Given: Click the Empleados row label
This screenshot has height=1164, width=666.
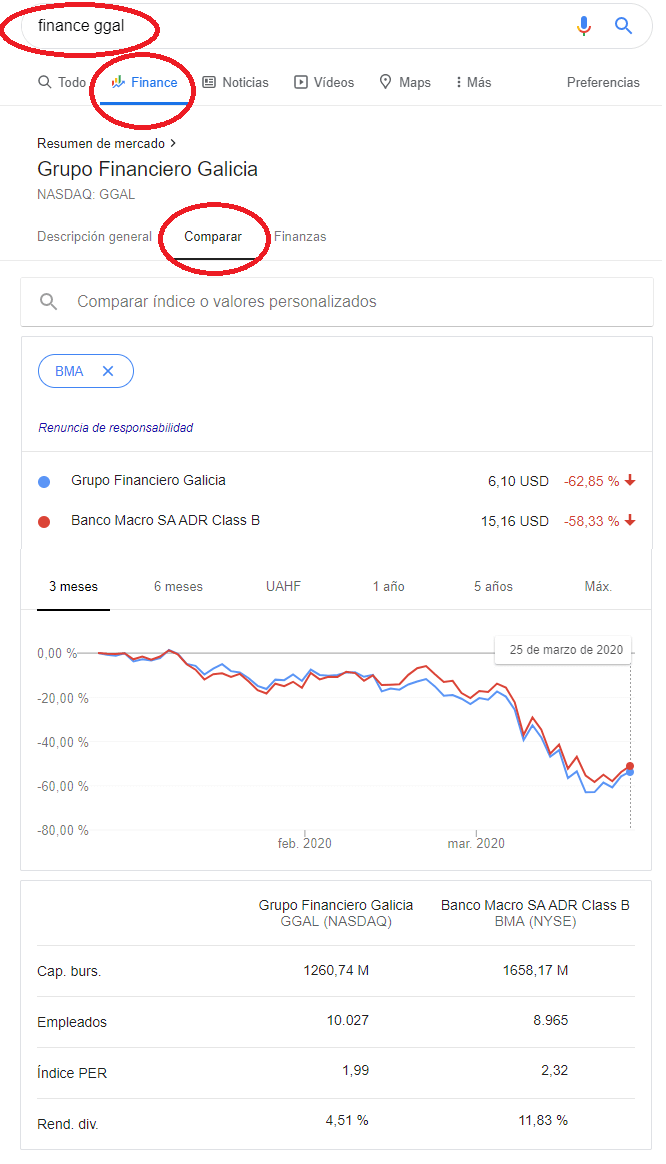Looking at the screenshot, I should (x=72, y=1022).
